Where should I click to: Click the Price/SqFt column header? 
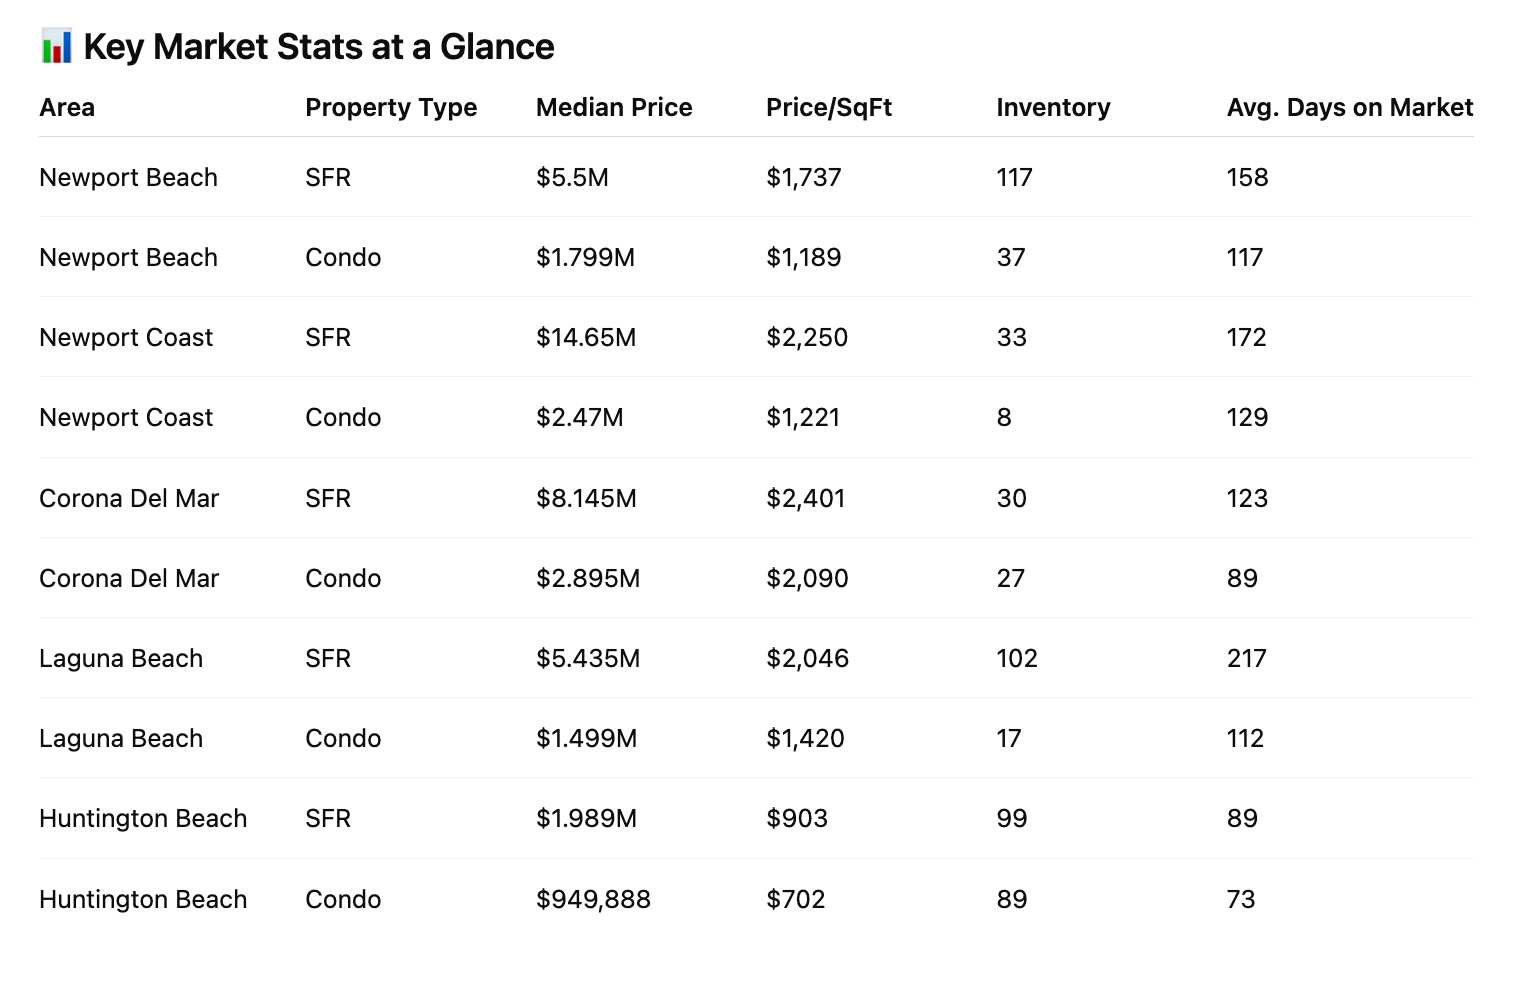(x=829, y=107)
